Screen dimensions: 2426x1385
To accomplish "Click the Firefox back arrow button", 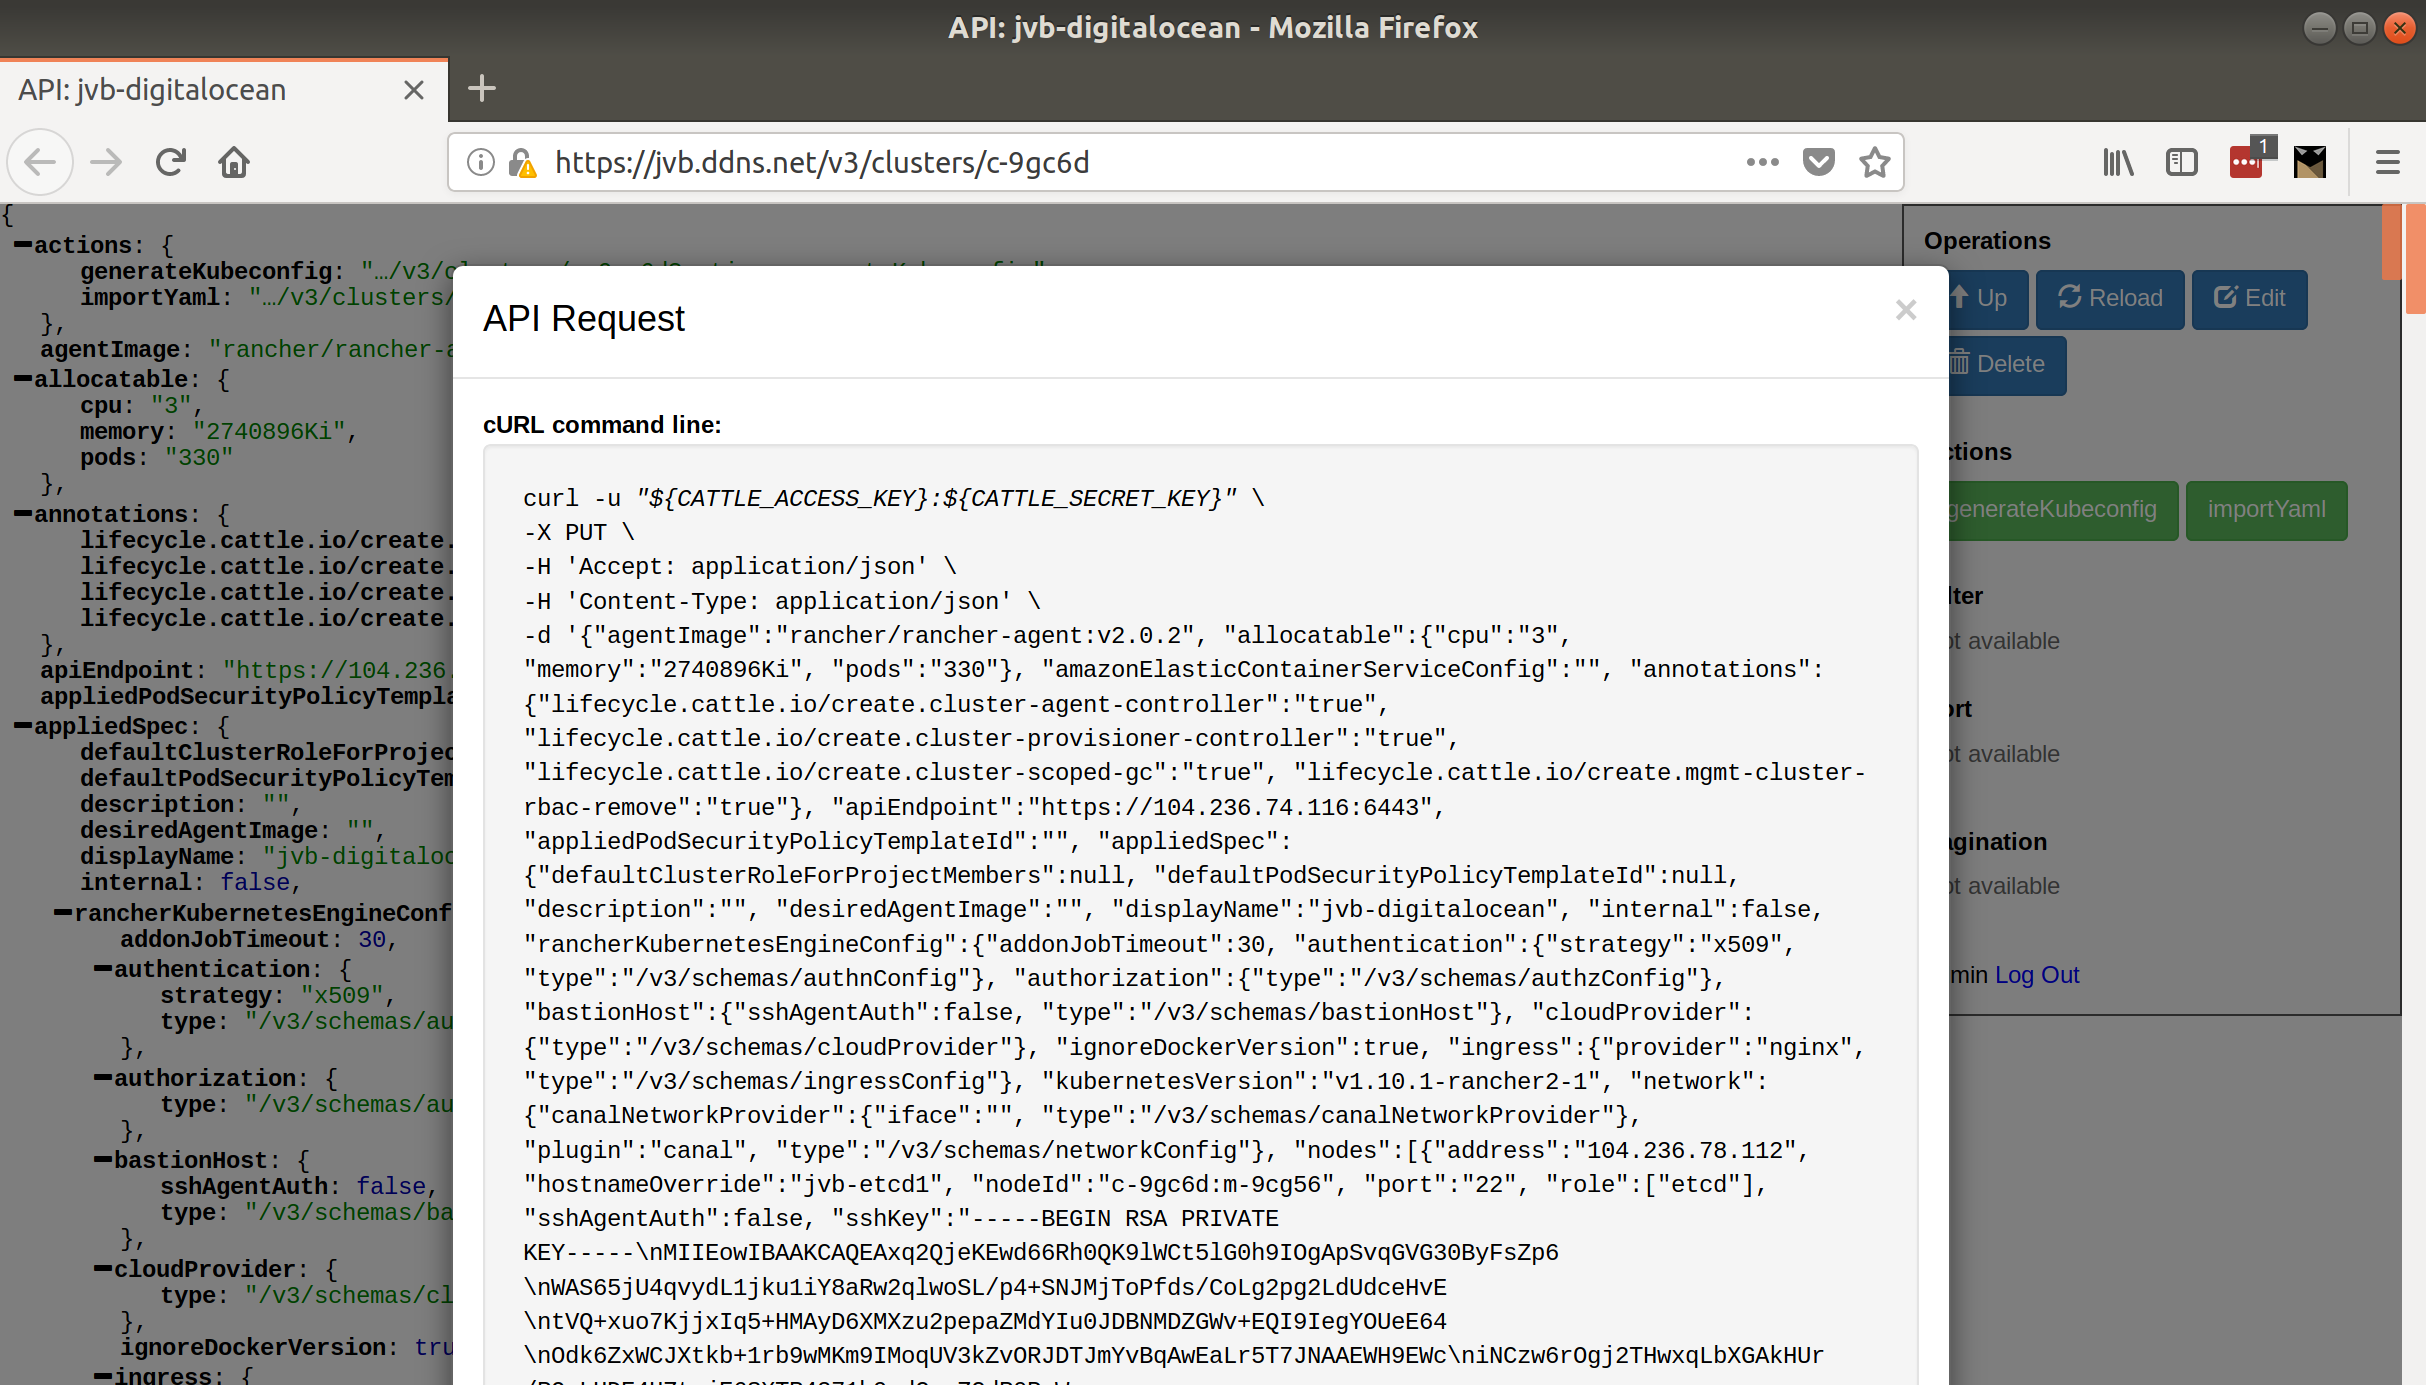I will 40,162.
